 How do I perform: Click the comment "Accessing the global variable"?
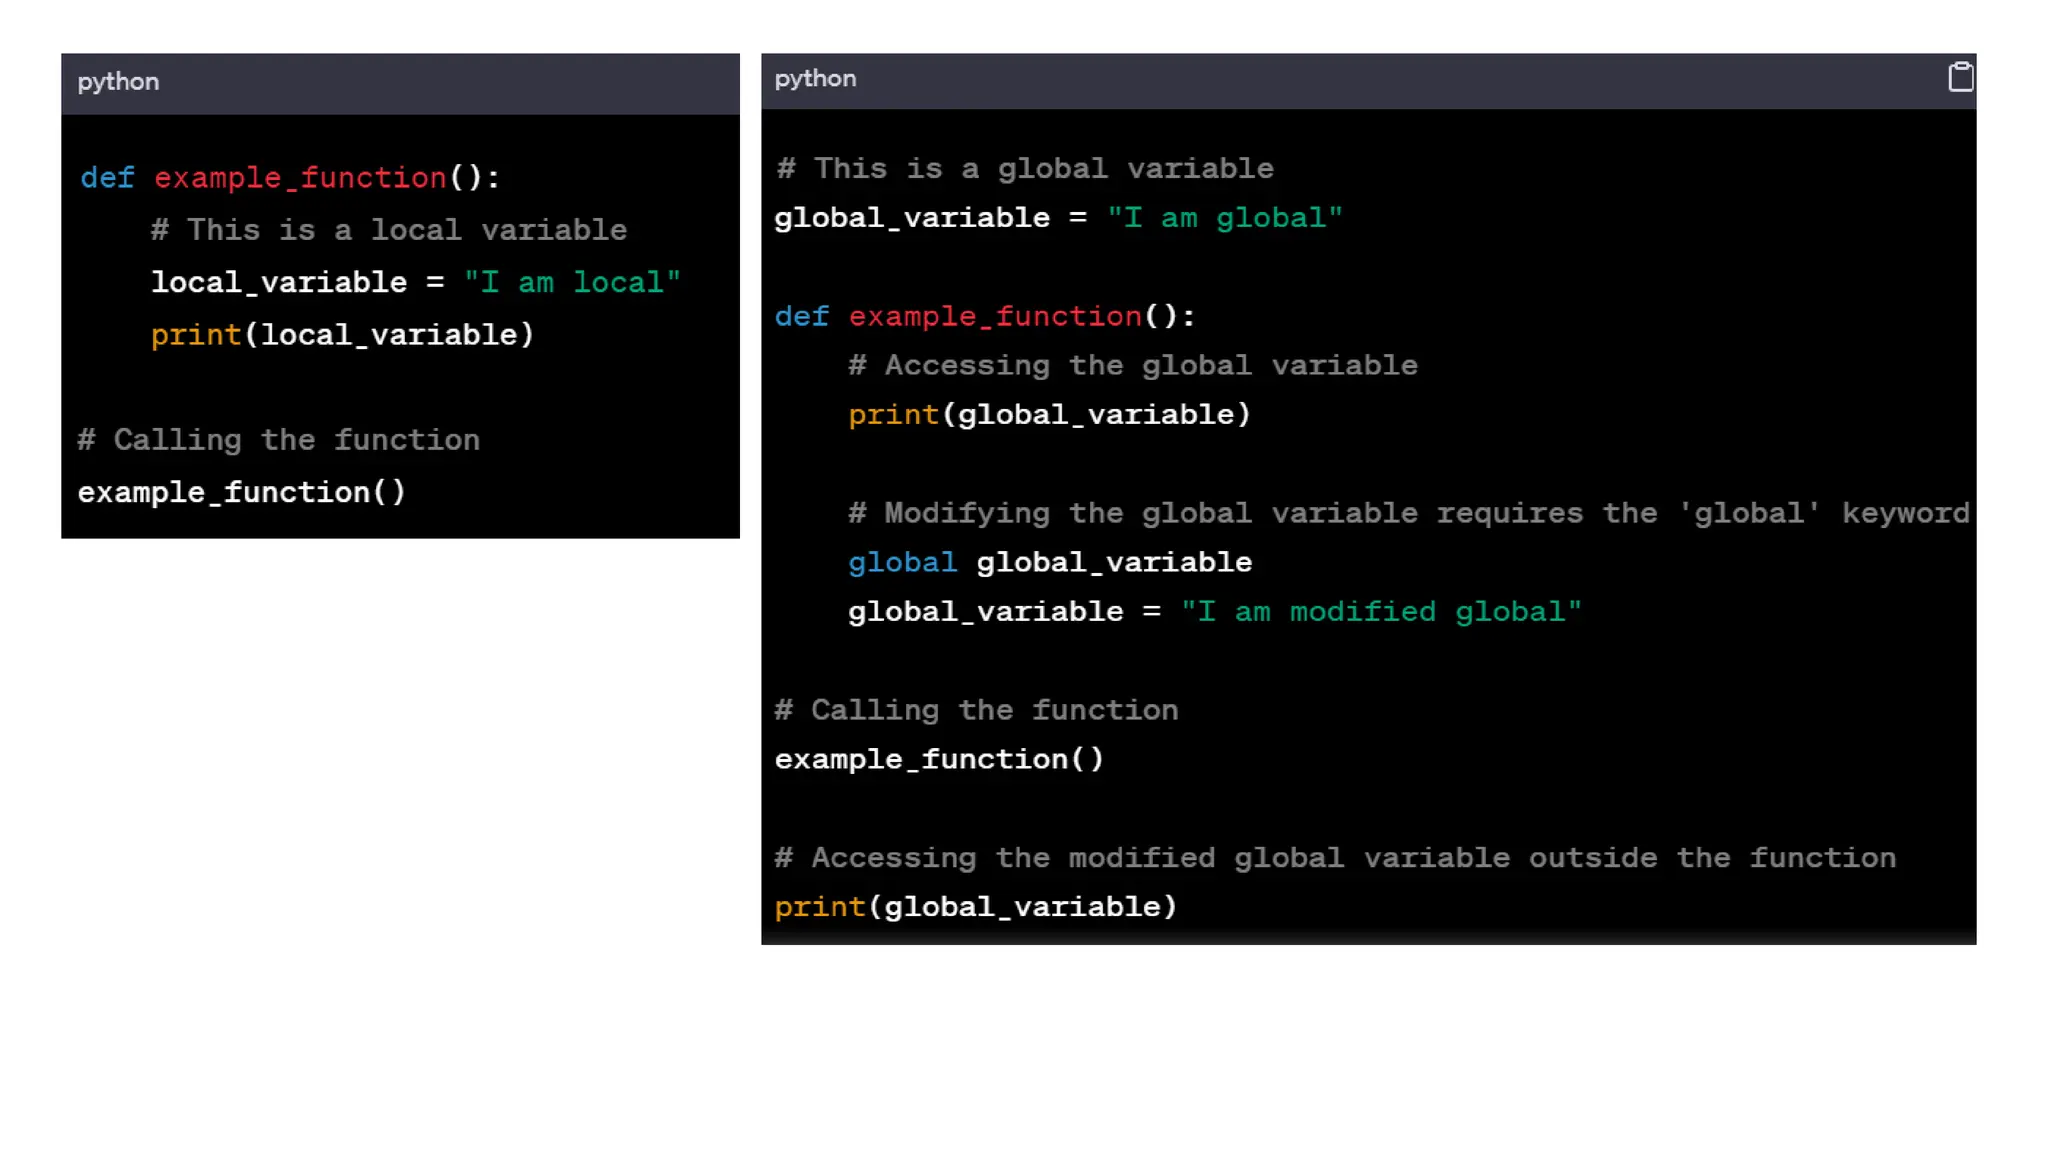point(1132,365)
